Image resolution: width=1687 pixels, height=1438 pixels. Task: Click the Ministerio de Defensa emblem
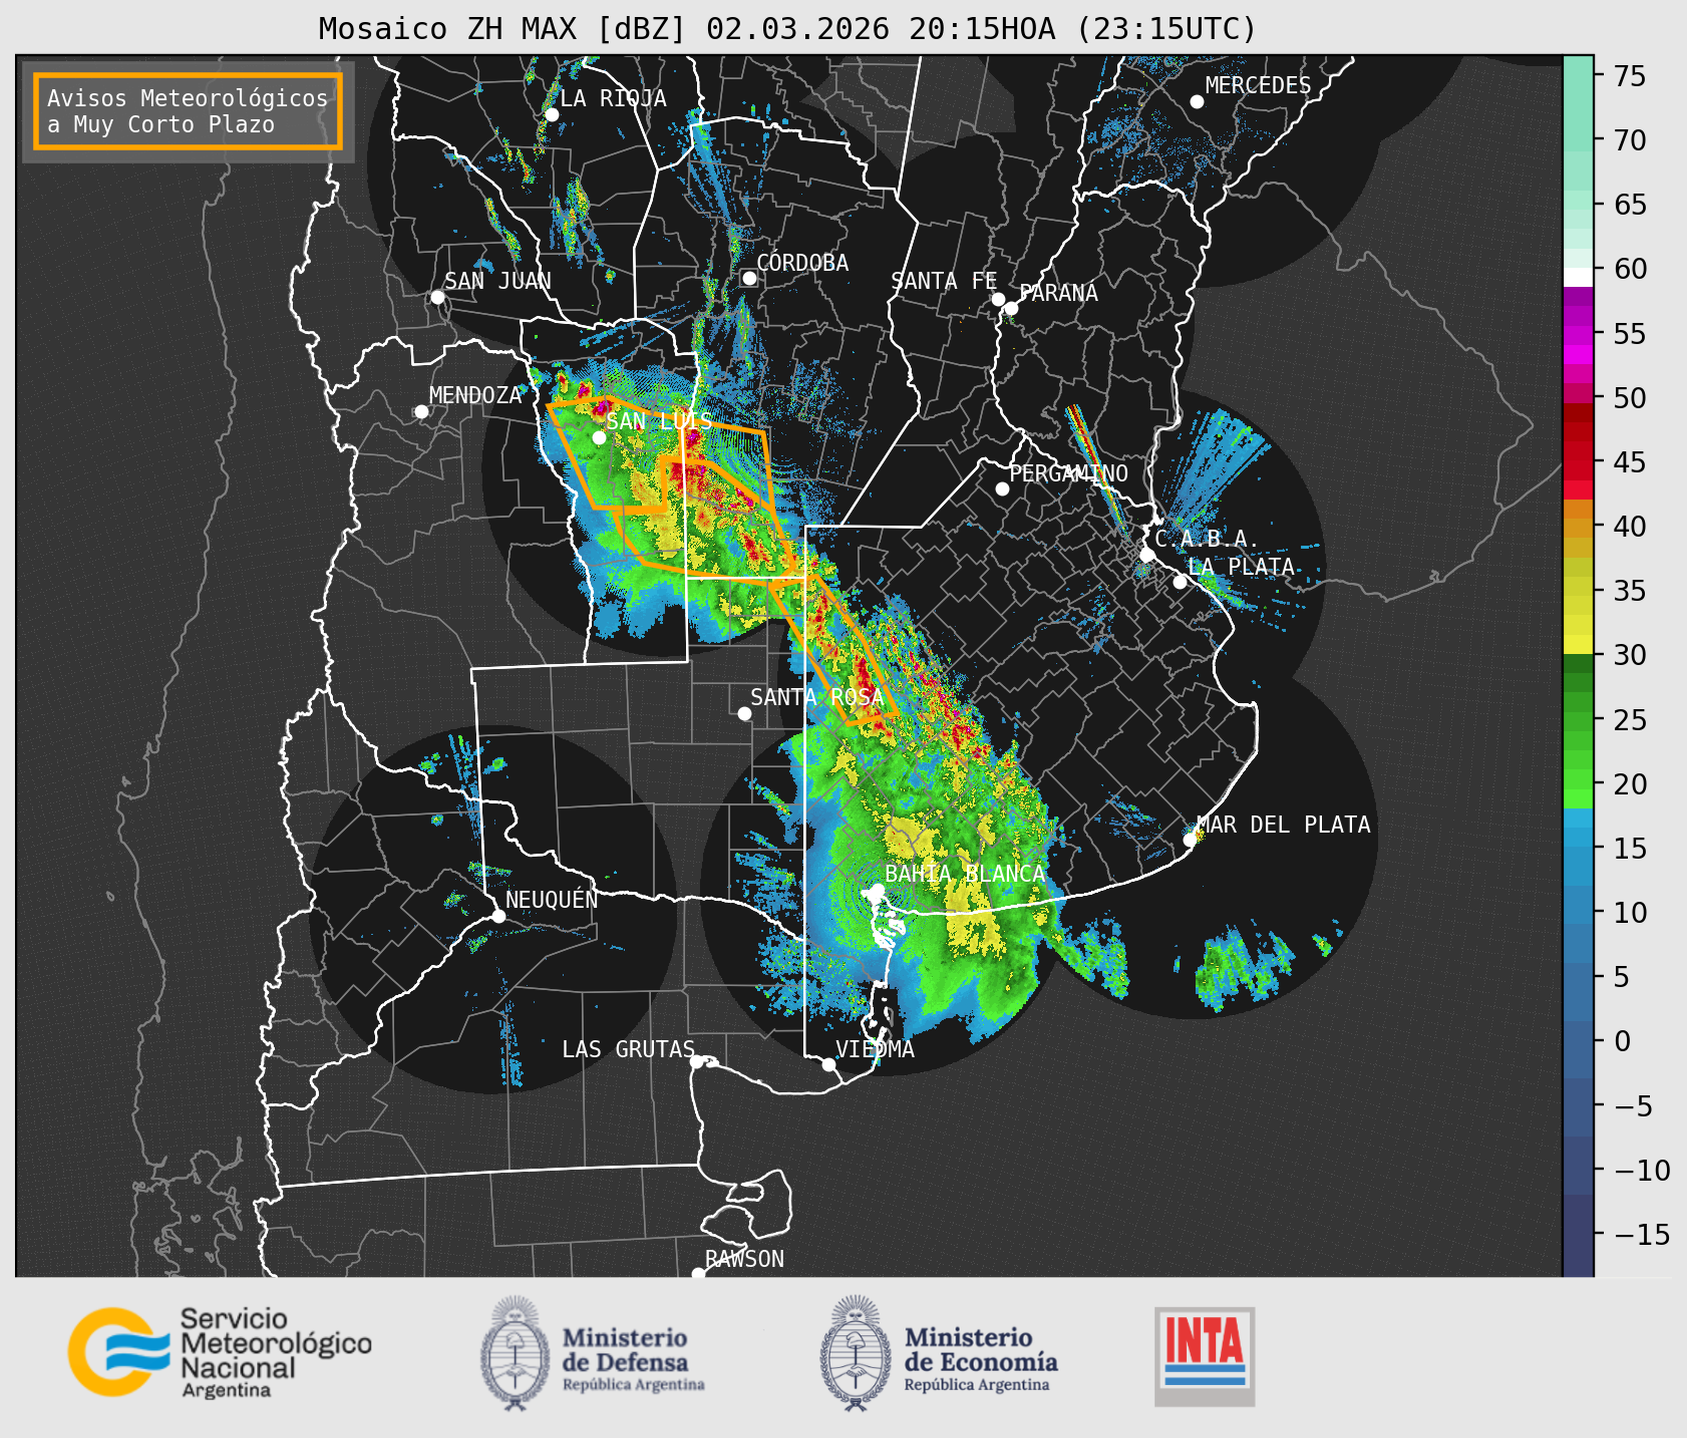tap(515, 1353)
